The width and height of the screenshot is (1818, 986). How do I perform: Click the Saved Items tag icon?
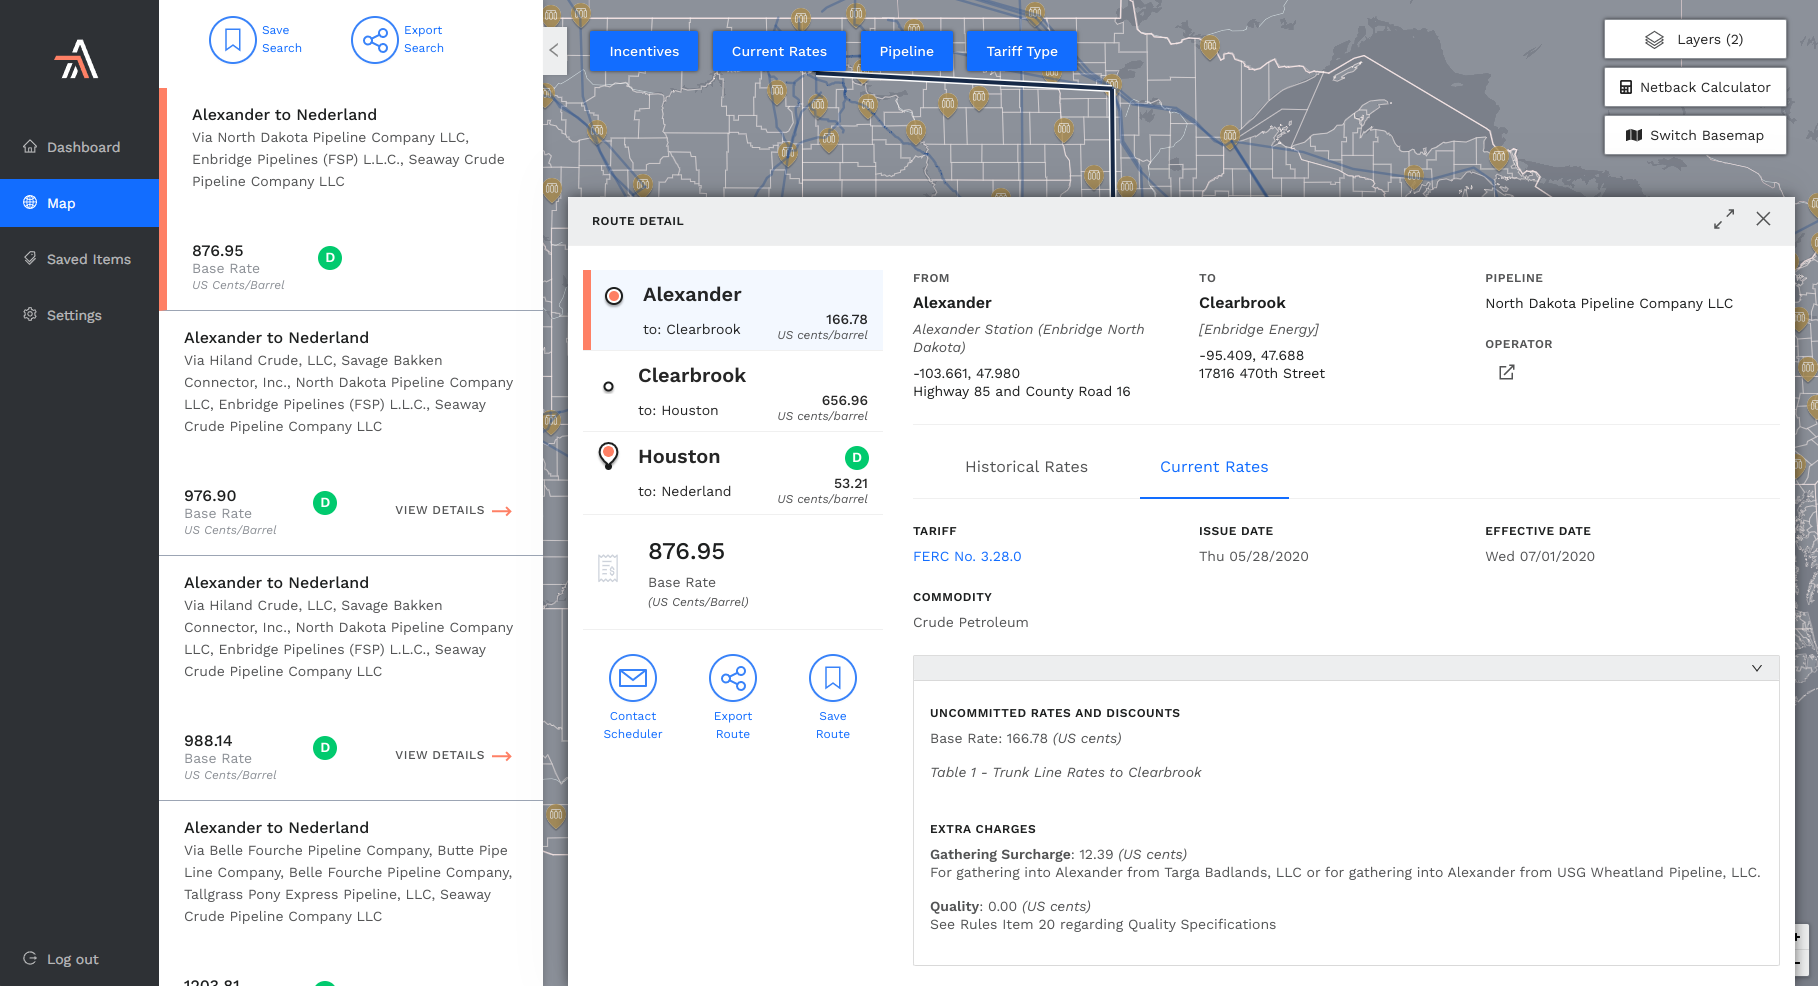(30, 258)
